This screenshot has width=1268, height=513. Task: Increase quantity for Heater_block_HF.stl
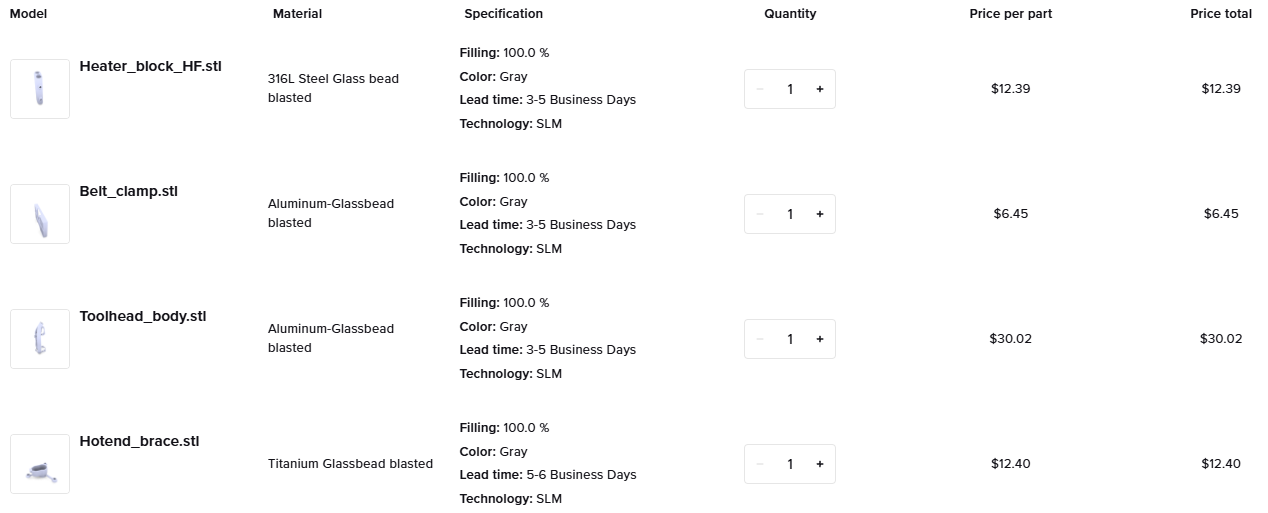(820, 89)
